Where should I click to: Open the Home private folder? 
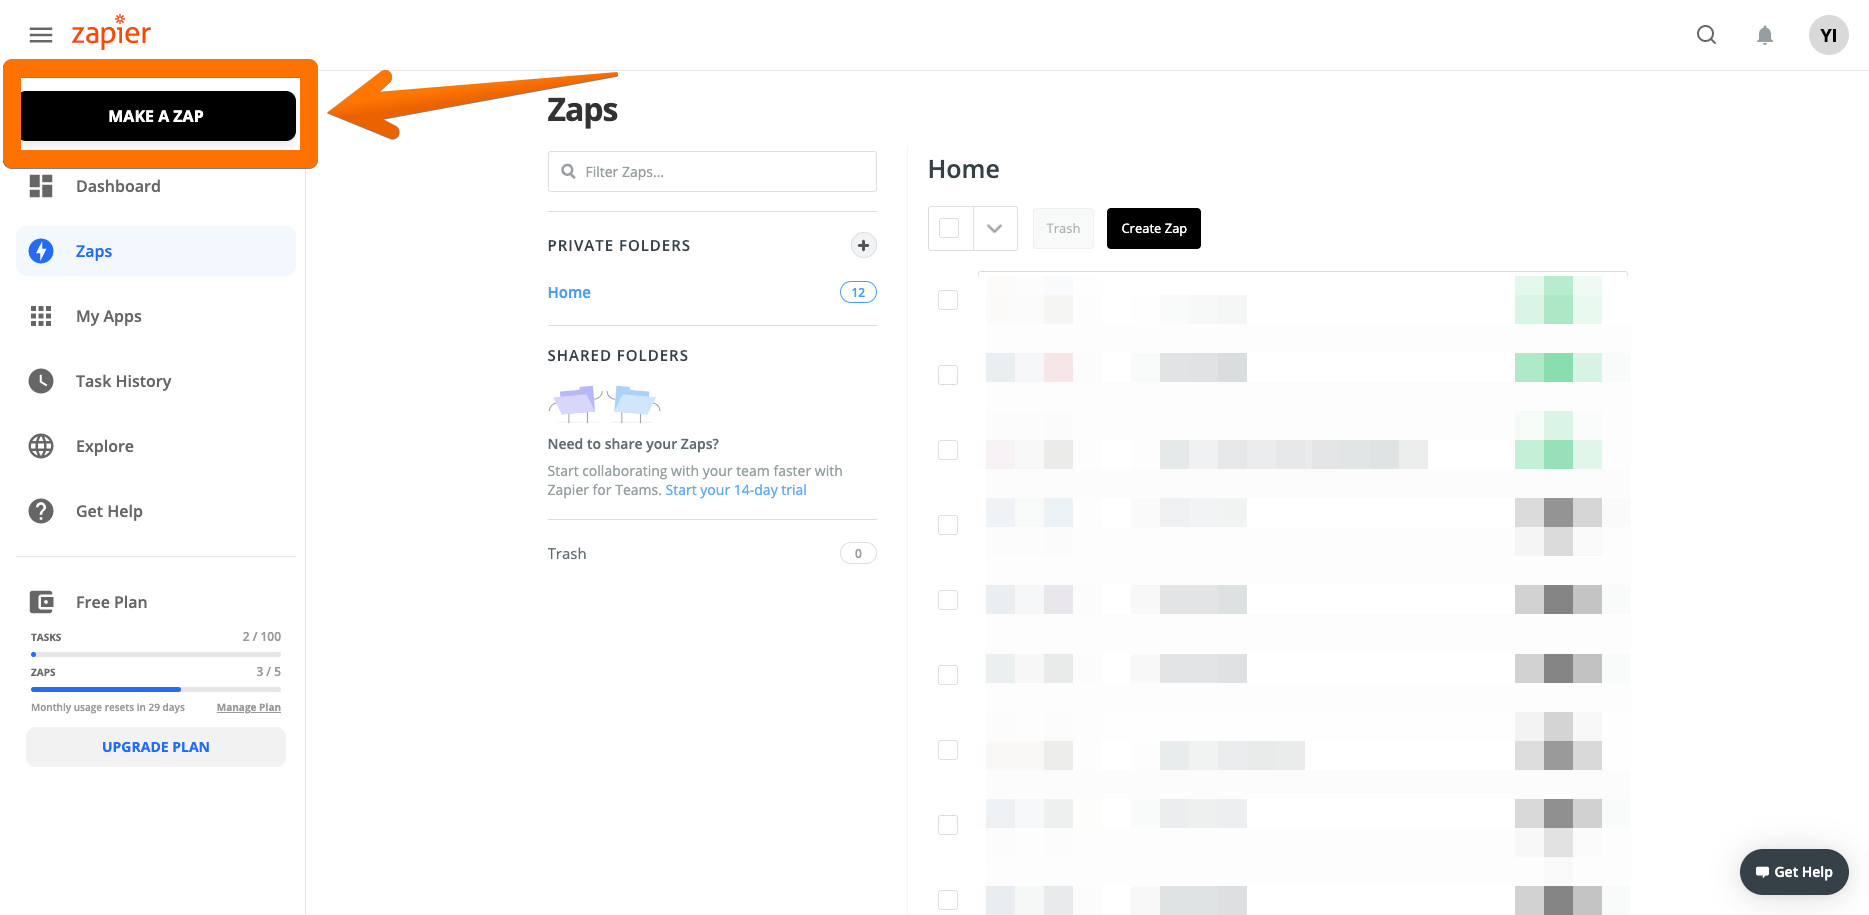point(569,292)
